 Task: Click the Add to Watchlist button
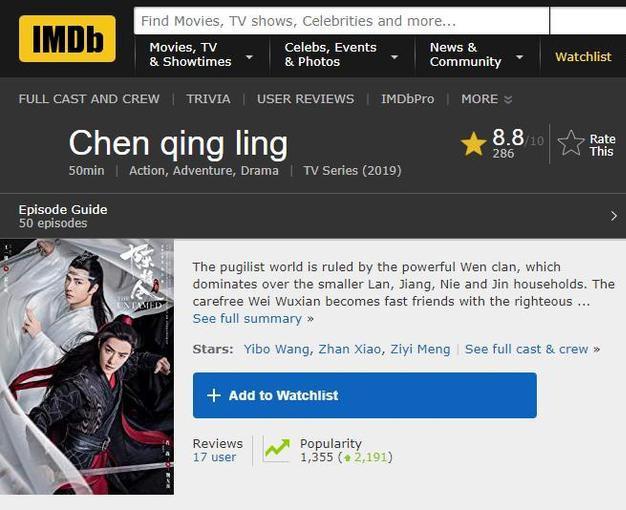click(x=365, y=395)
